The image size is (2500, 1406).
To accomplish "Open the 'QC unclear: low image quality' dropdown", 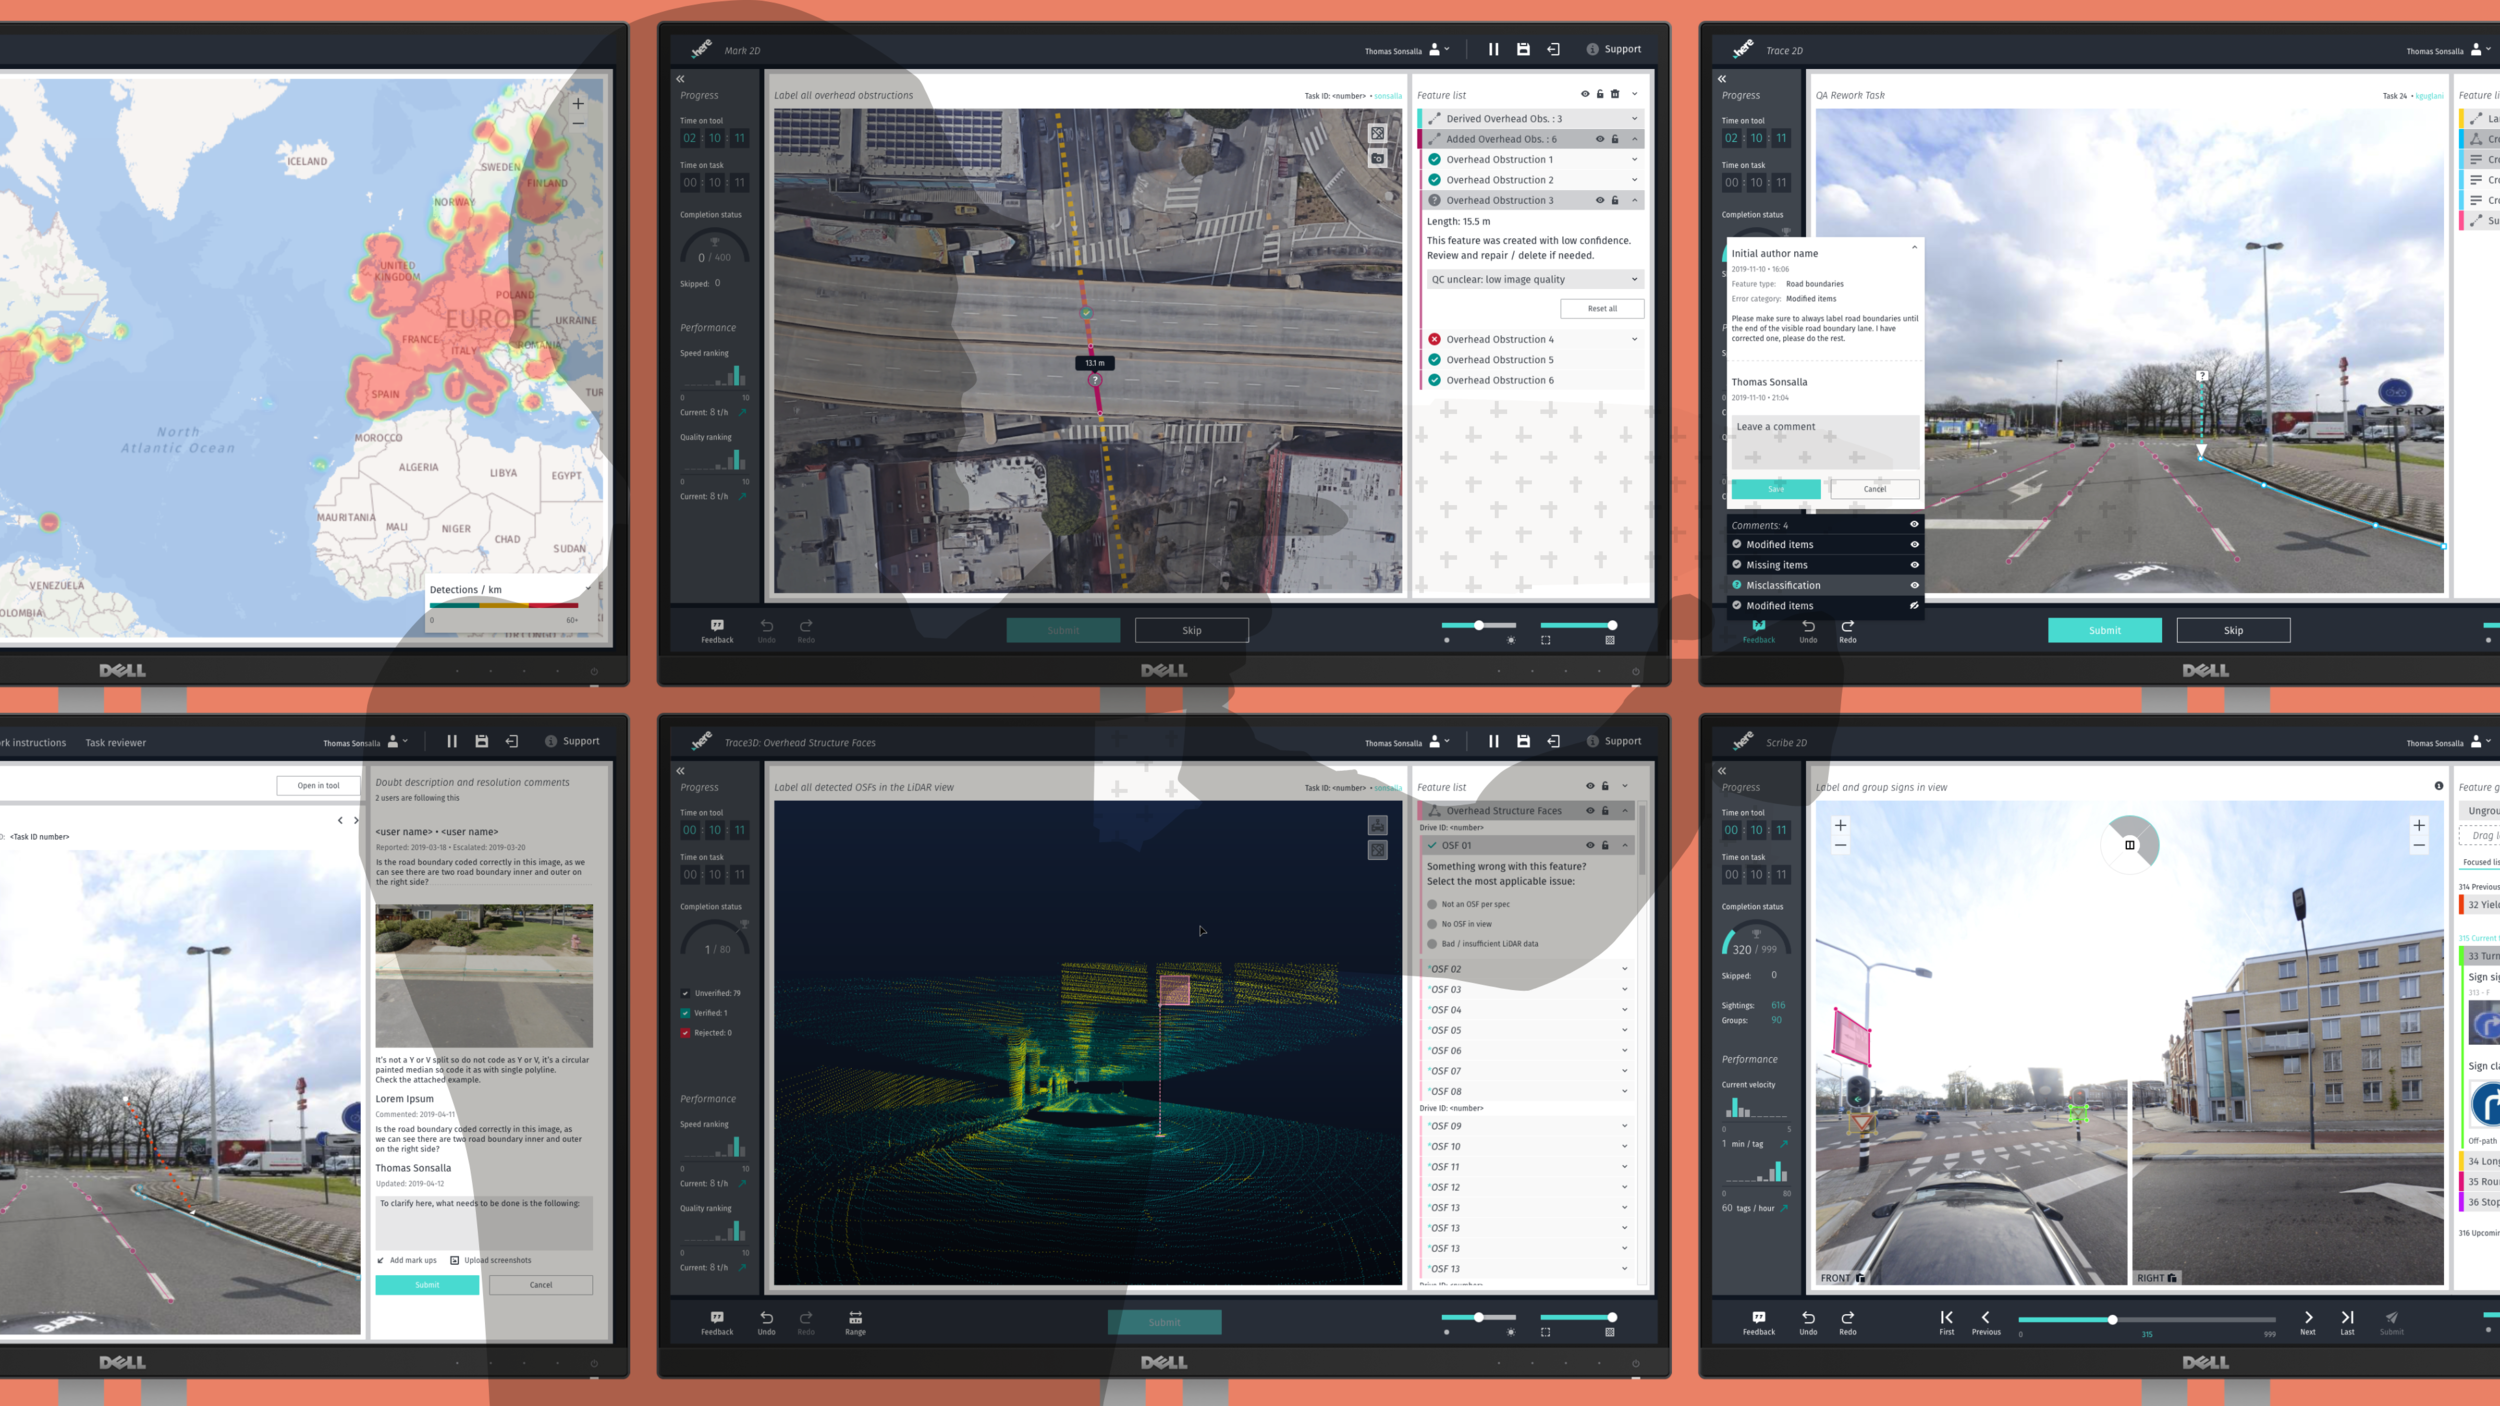I will coord(1535,279).
